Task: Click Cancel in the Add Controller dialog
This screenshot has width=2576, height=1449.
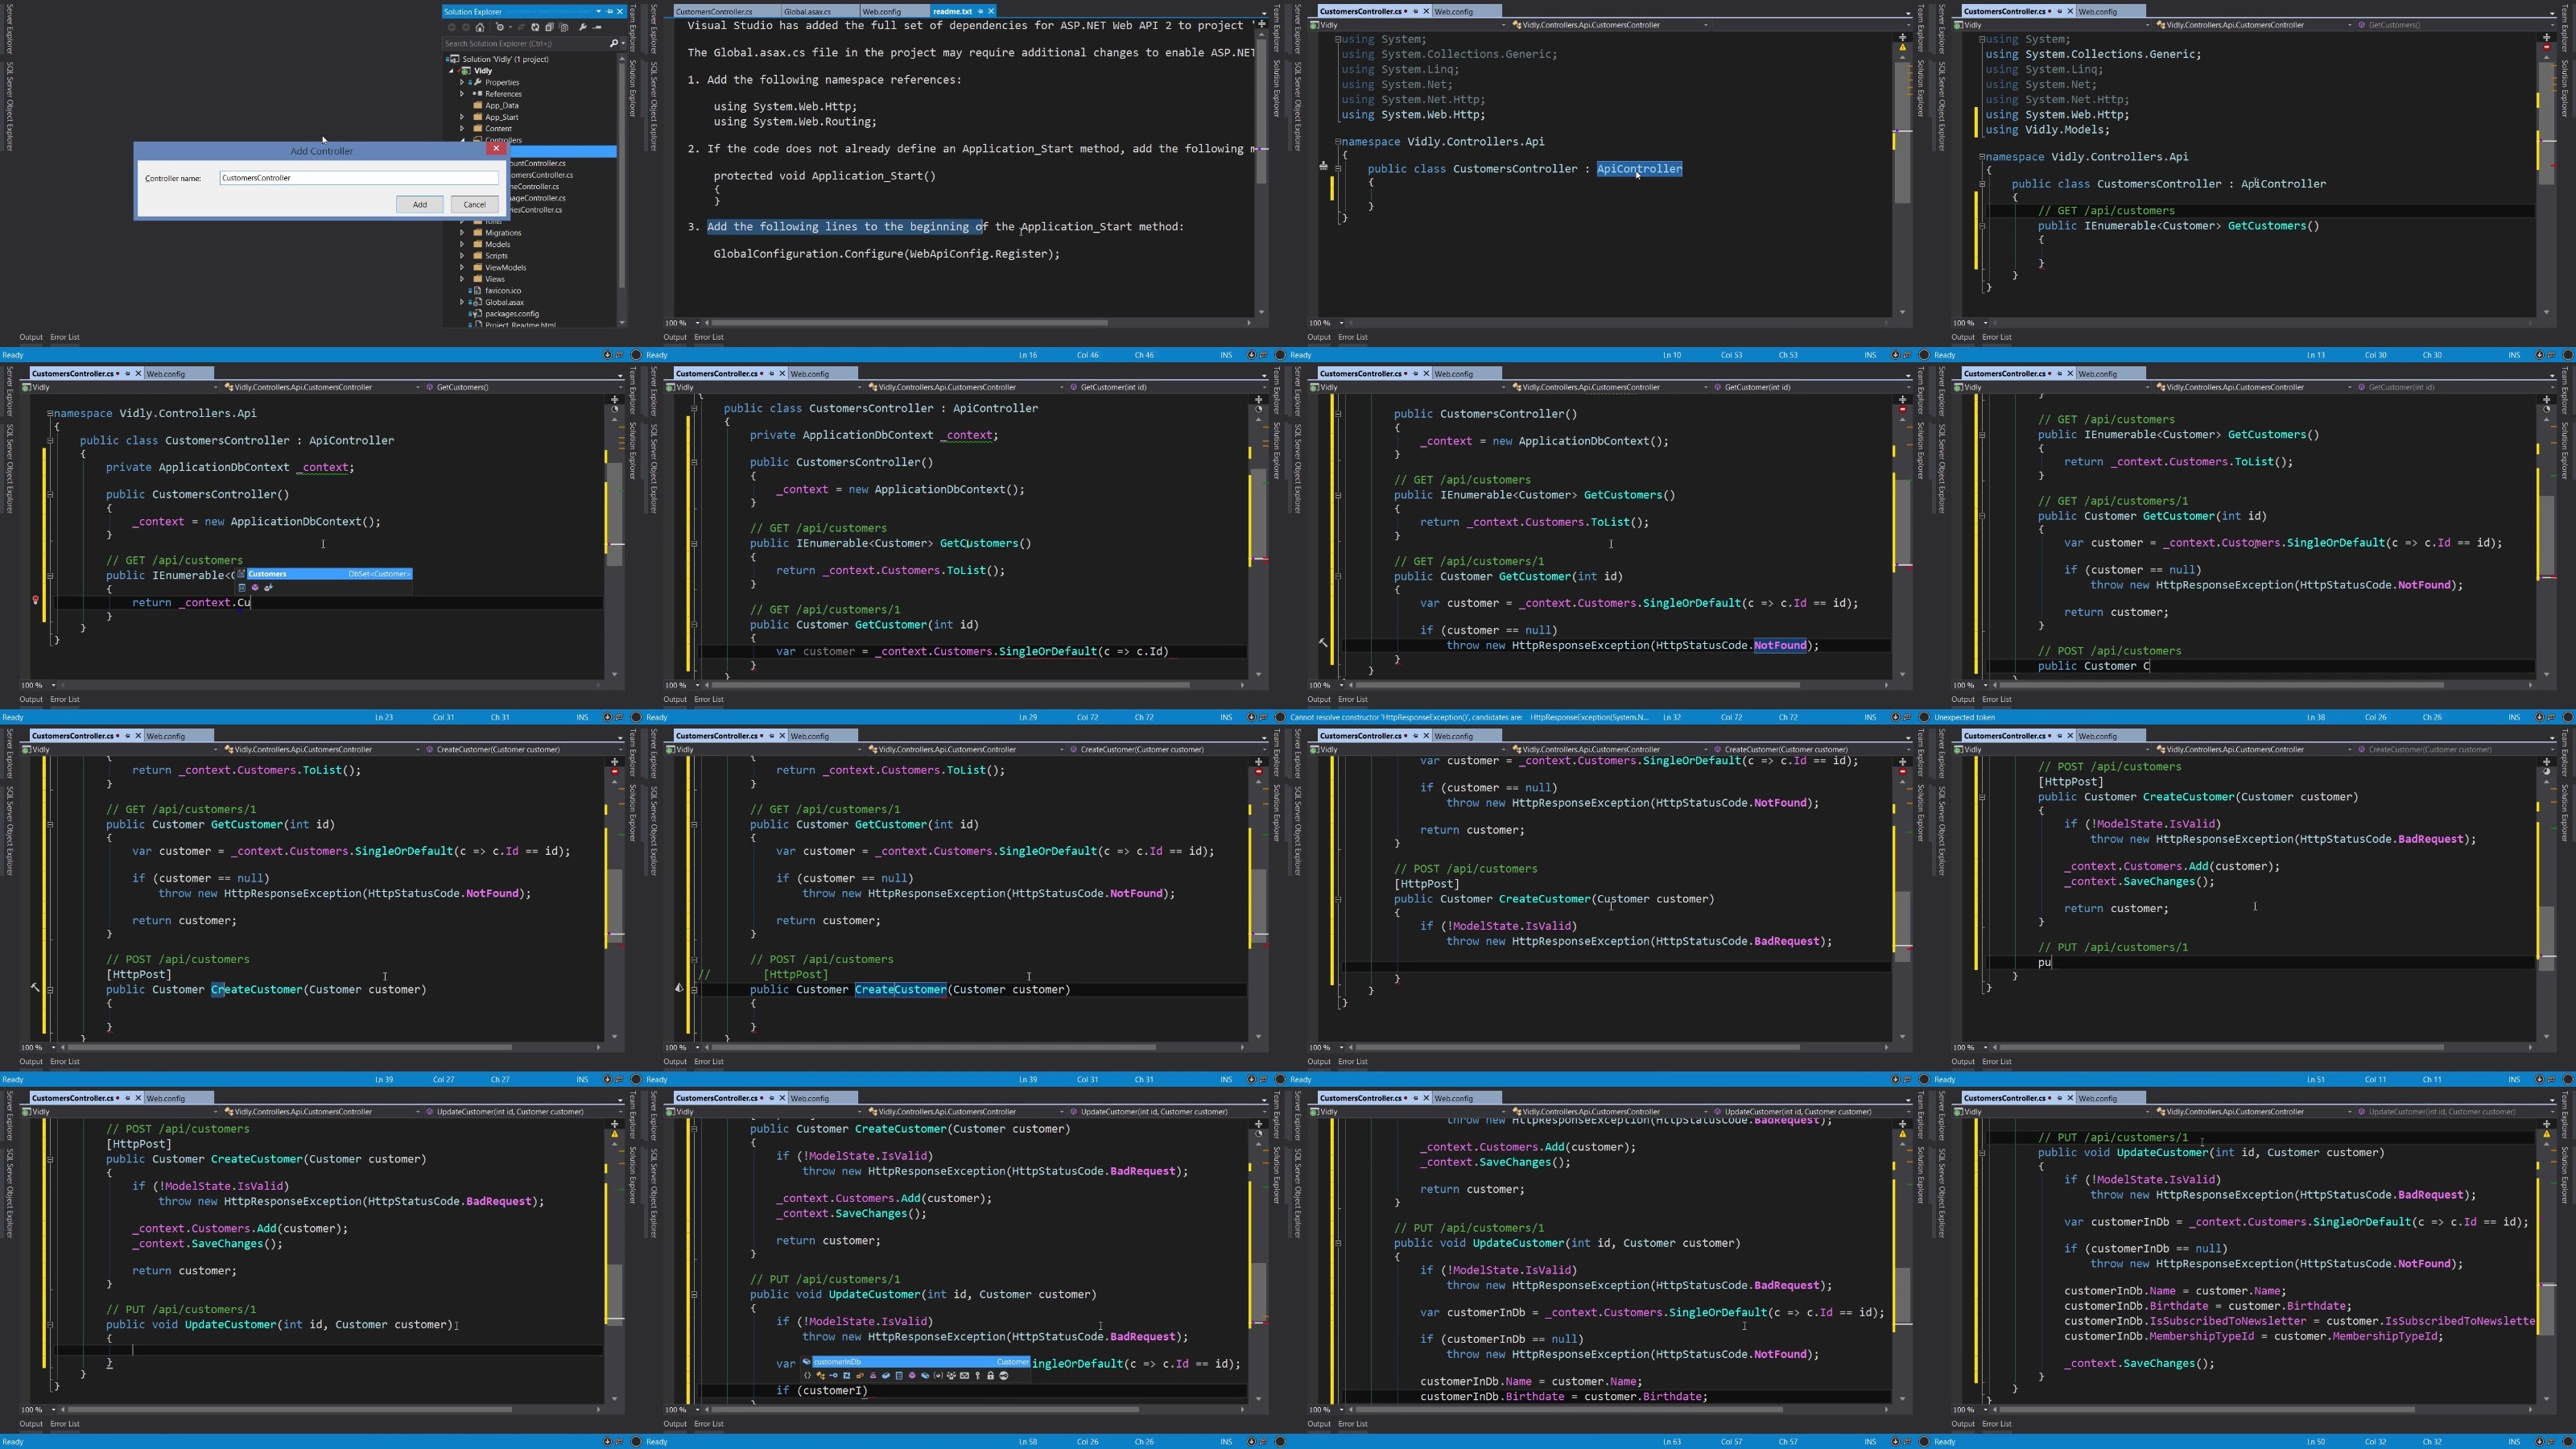Action: click(474, 204)
